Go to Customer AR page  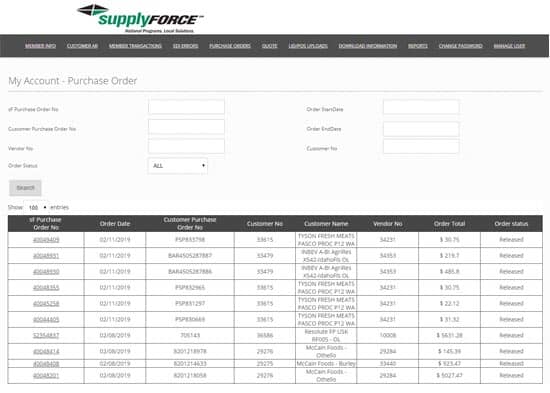point(82,46)
